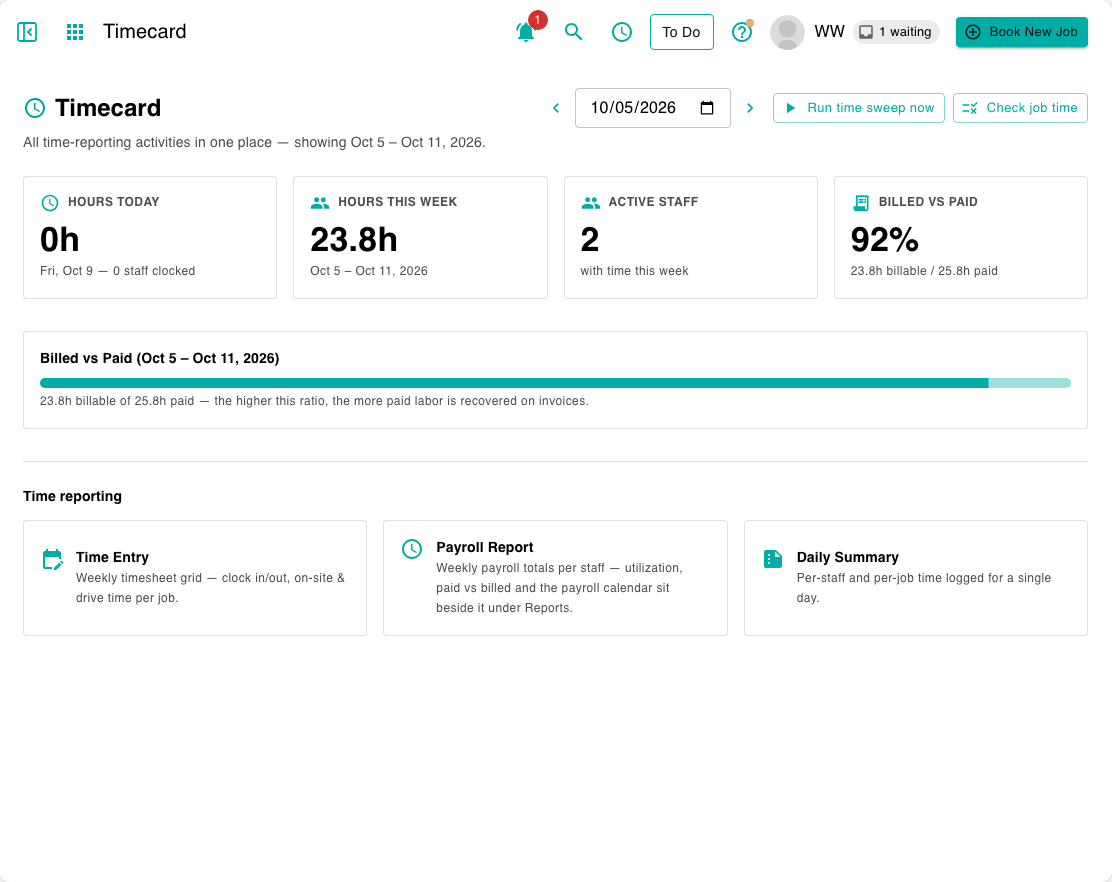Image resolution: width=1112 pixels, height=882 pixels.
Task: Click the search magnifier icon
Action: pyautogui.click(x=573, y=32)
